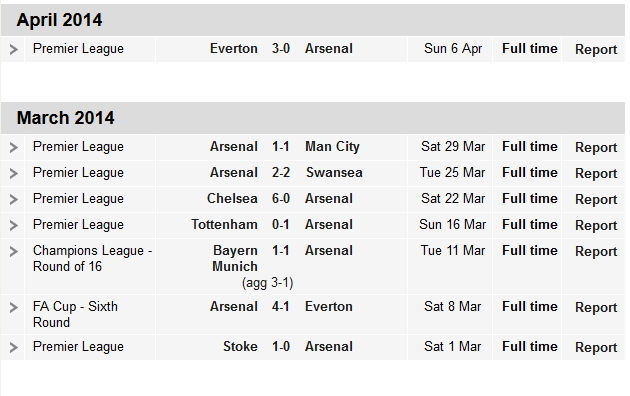Expand the Tottenham 0-1 Arsenal row arrow
The image size is (630, 396).
(13, 226)
